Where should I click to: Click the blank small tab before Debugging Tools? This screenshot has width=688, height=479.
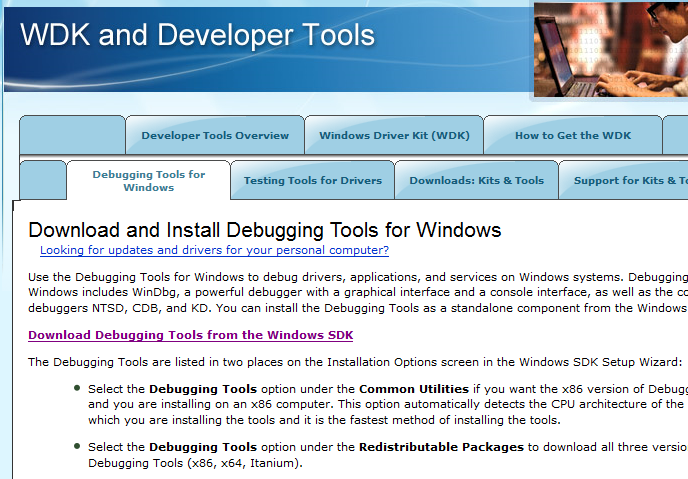(x=43, y=180)
